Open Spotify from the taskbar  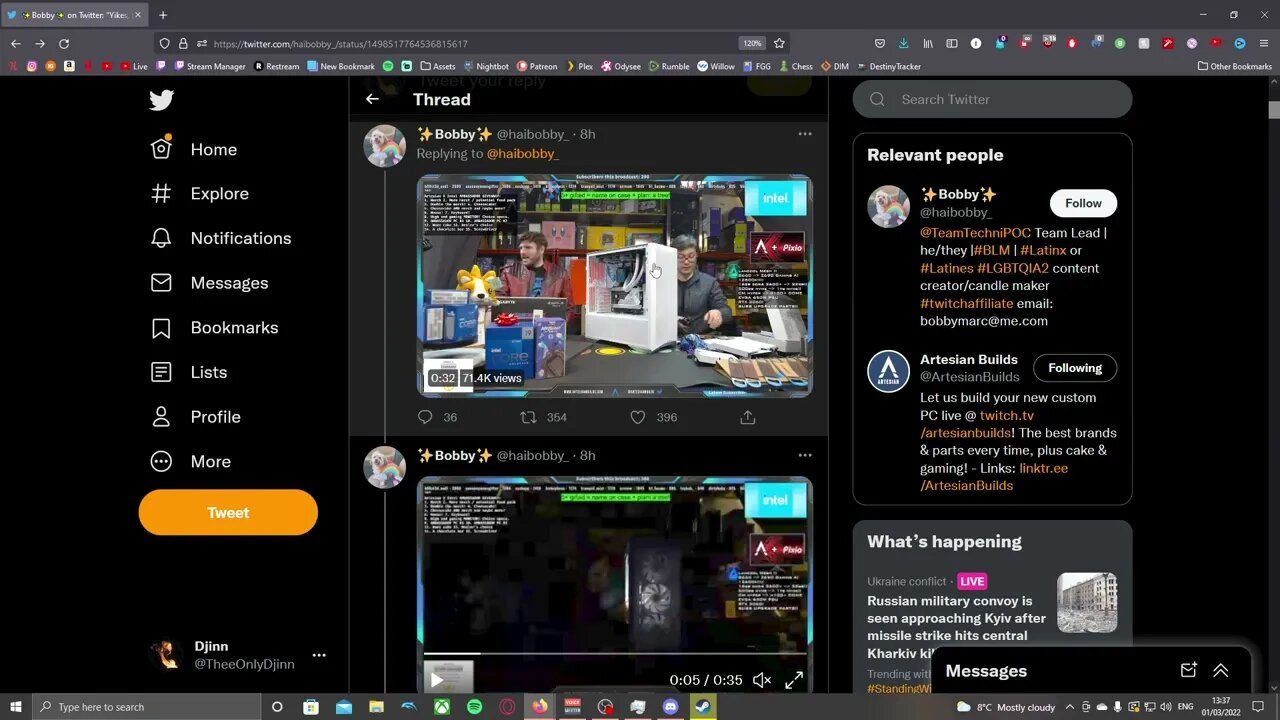474,707
